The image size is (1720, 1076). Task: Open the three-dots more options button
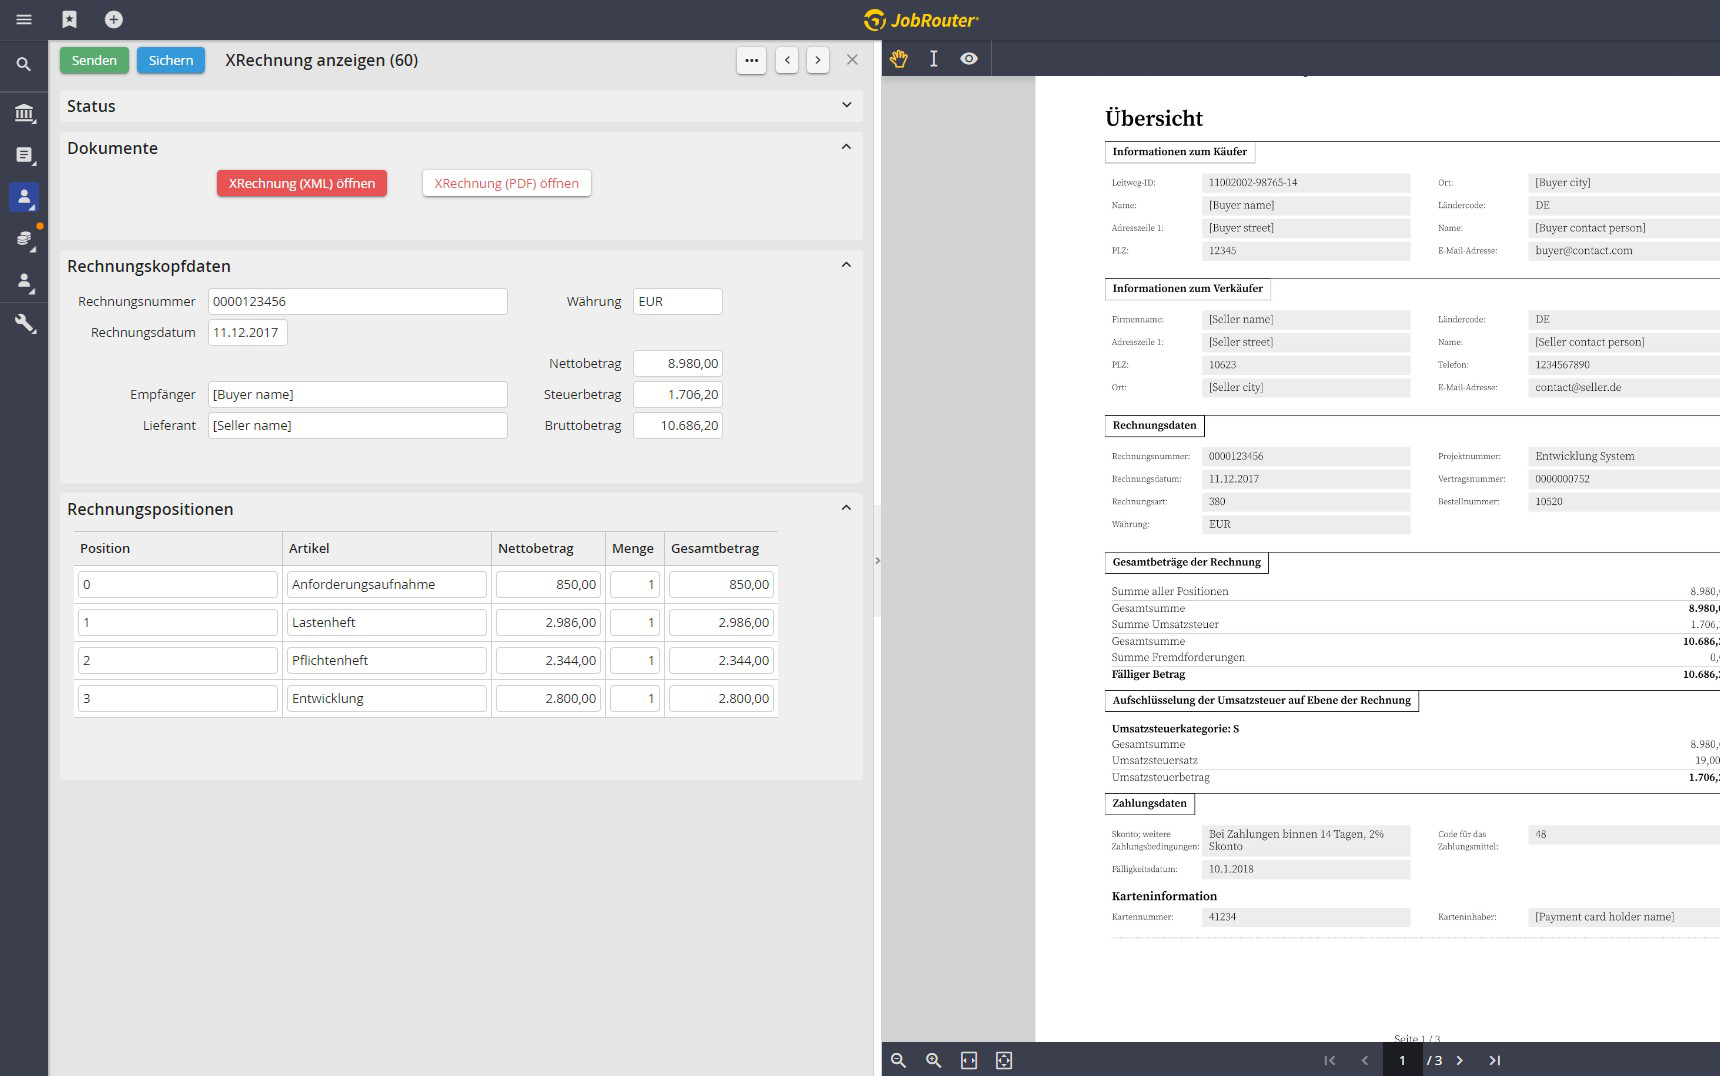pyautogui.click(x=752, y=60)
